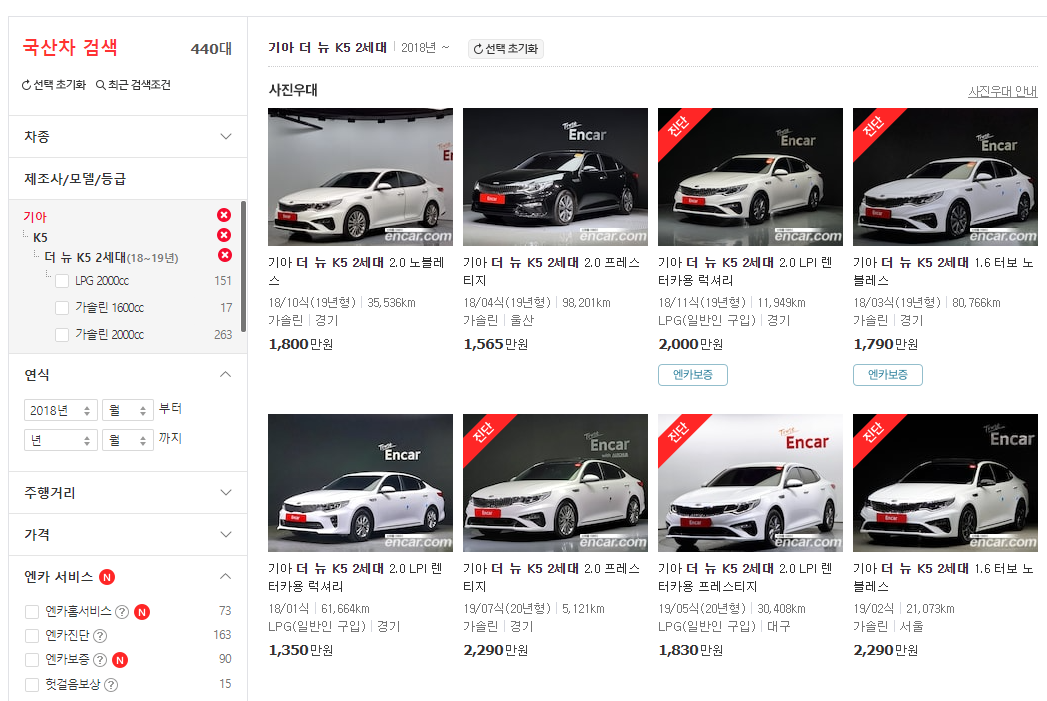Open the 사진우대 안내 link
Screen dimensions: 1047x701
[x=1002, y=91]
